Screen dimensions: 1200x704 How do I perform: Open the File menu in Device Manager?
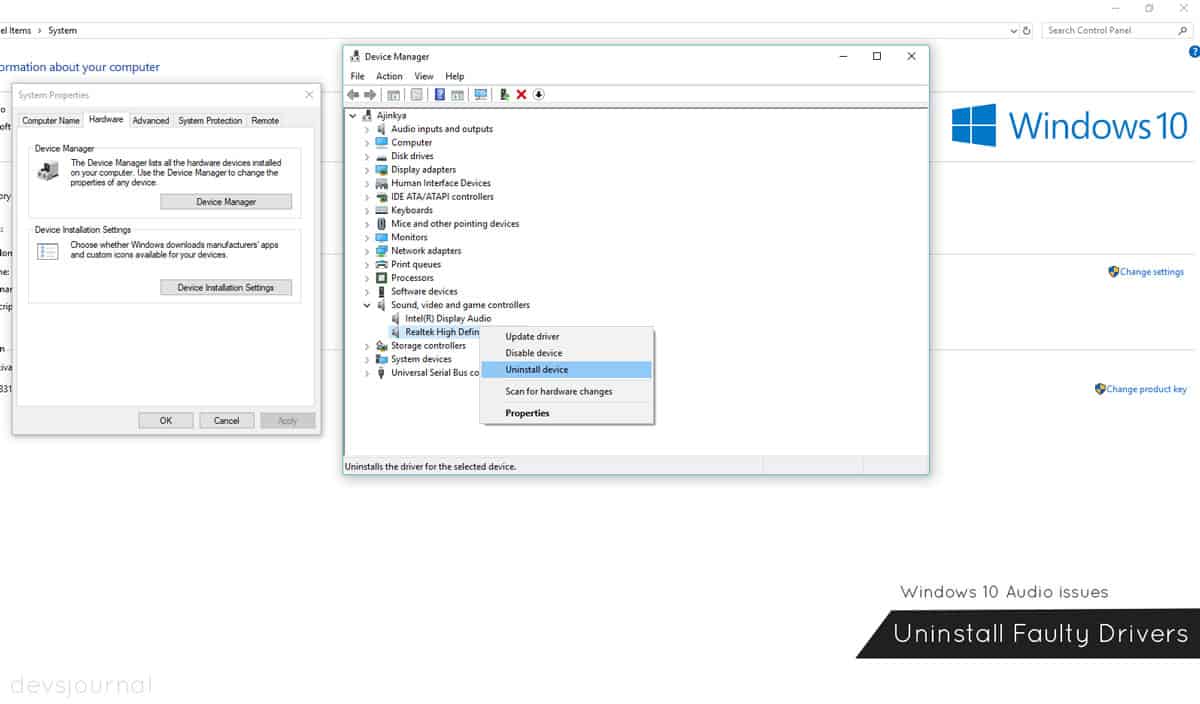pyautogui.click(x=358, y=76)
